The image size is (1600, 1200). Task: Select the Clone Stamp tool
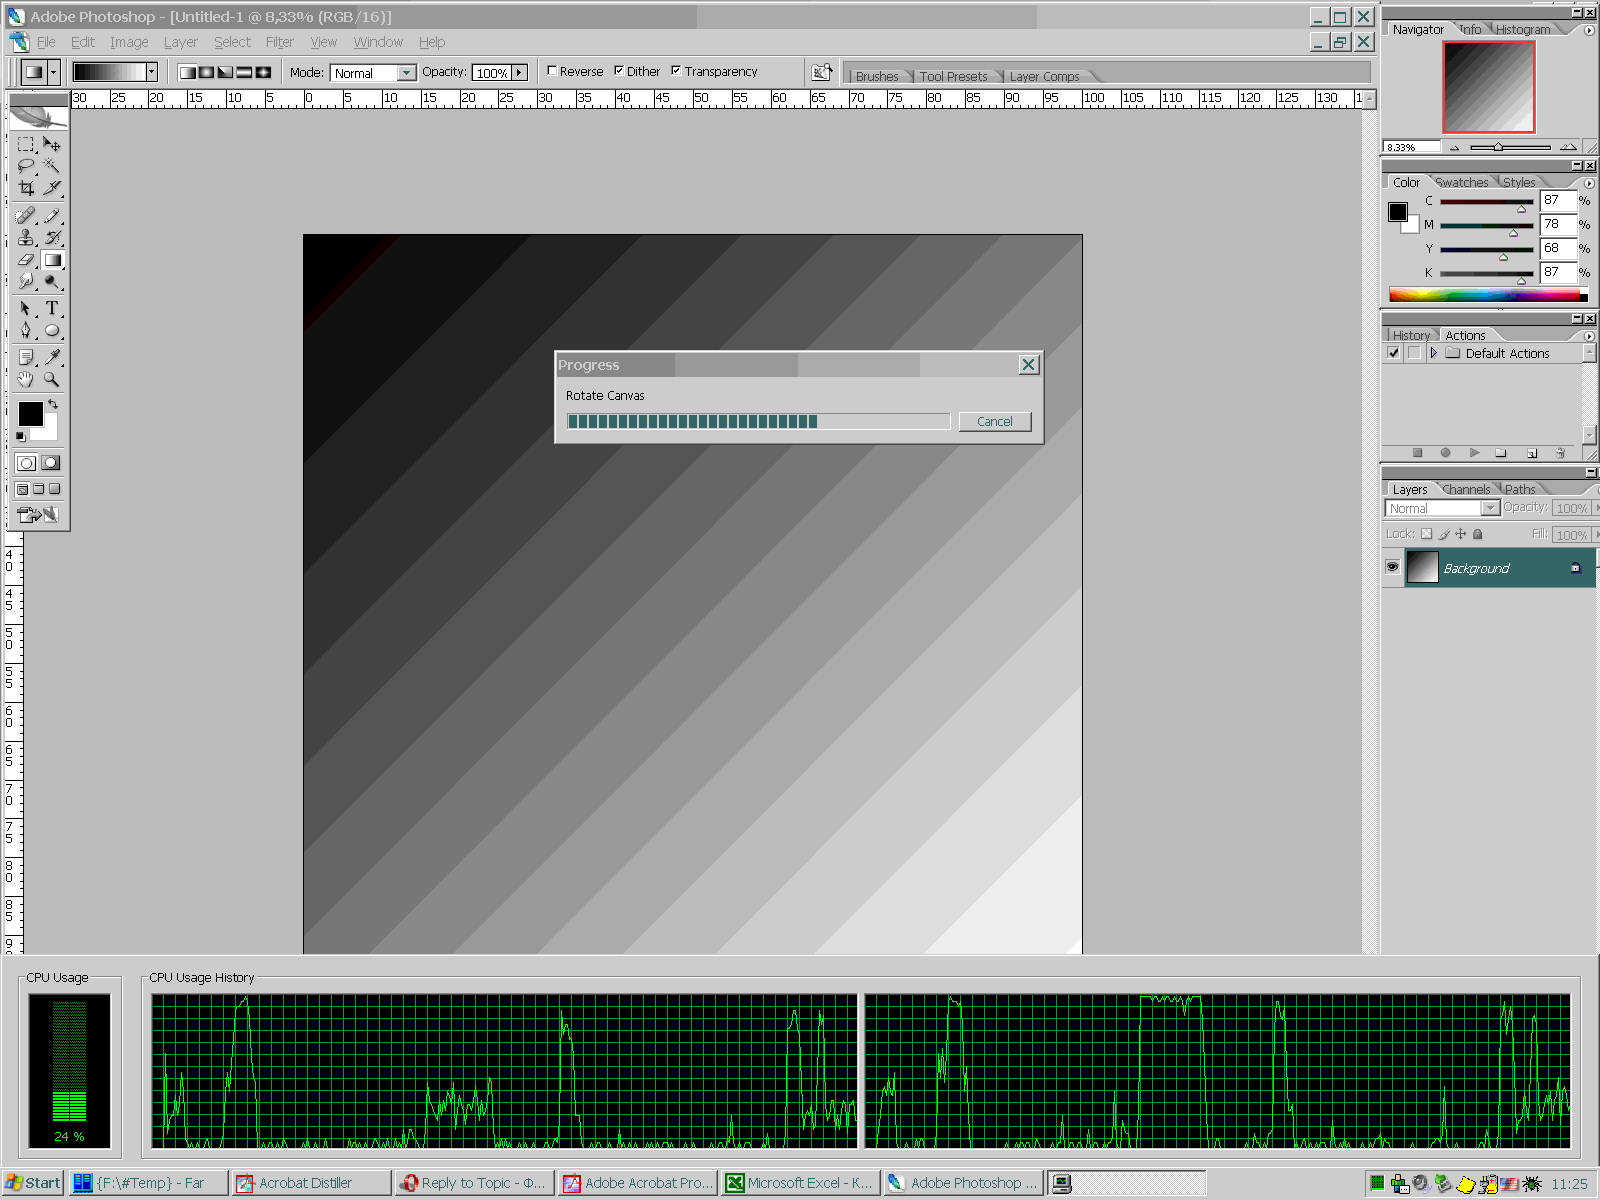(x=26, y=237)
